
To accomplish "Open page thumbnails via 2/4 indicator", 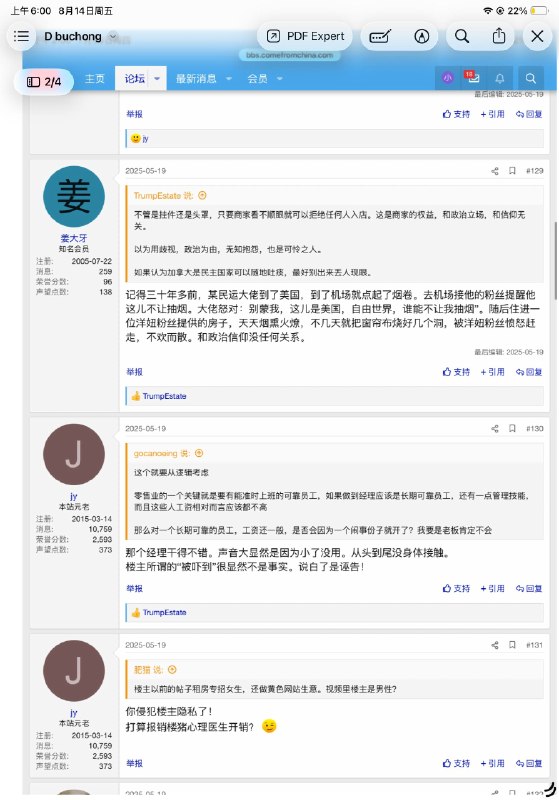I will coord(44,82).
